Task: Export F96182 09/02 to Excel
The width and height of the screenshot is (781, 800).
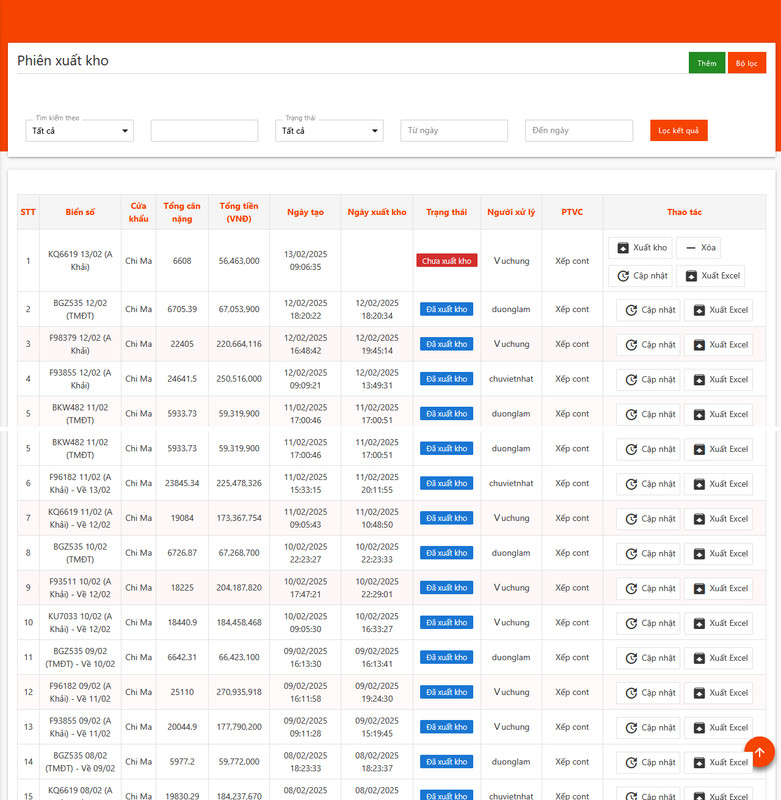Action: tap(718, 693)
